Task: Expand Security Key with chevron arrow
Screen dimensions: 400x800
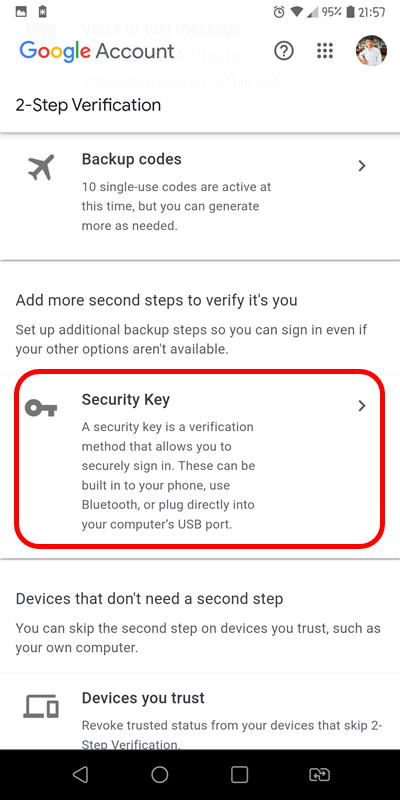Action: pyautogui.click(x=362, y=406)
